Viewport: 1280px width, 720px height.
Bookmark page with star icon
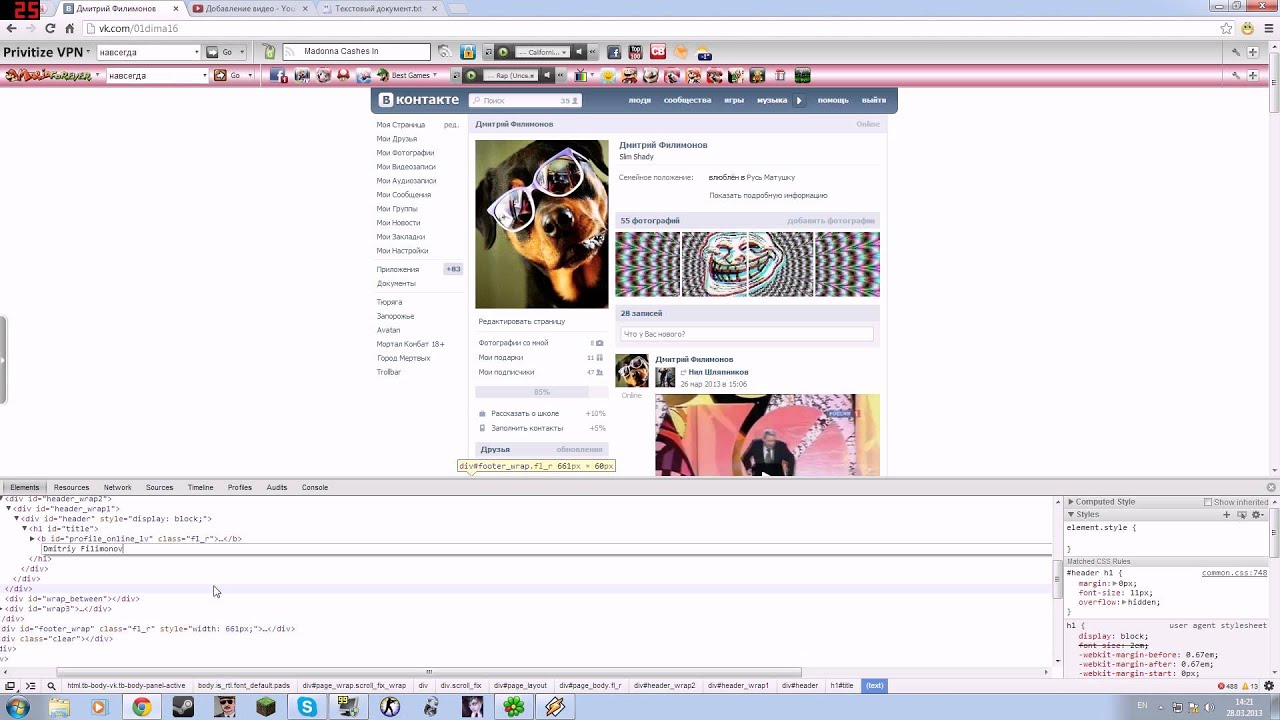1227,28
